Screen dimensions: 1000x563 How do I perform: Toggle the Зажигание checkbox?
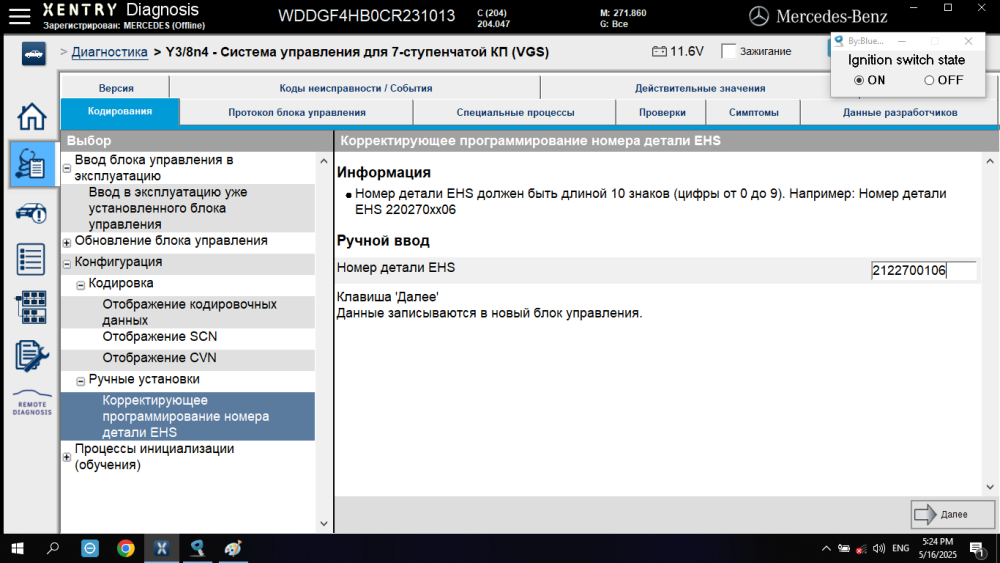[728, 51]
